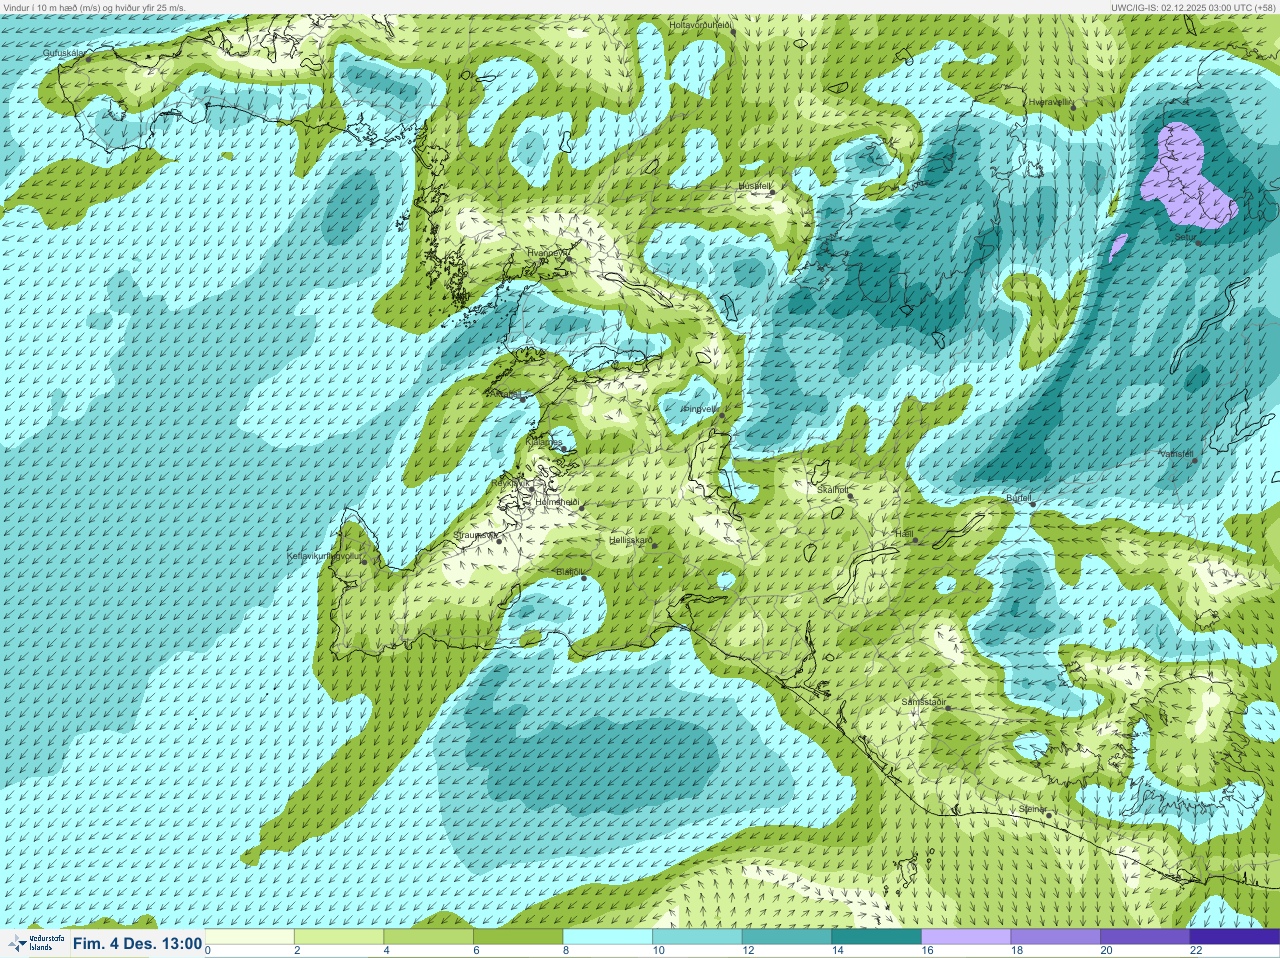
Task: Click the map title text about Vindur í 10 m hæð
Action: coord(95,7)
